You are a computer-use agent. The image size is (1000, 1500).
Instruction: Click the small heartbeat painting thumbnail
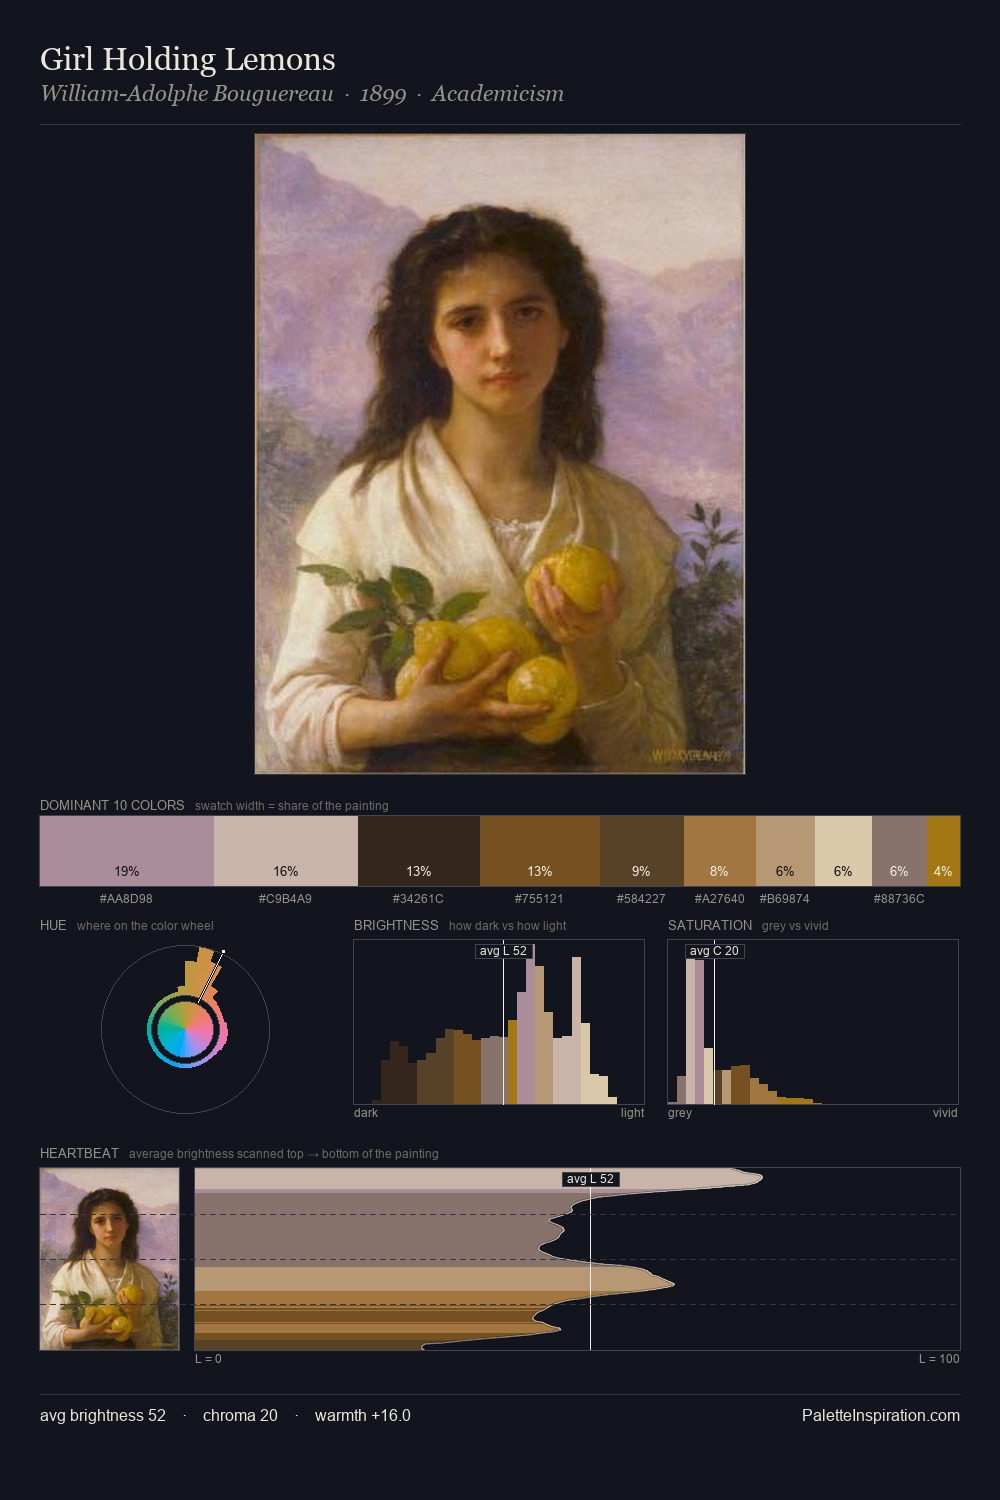(110, 1259)
